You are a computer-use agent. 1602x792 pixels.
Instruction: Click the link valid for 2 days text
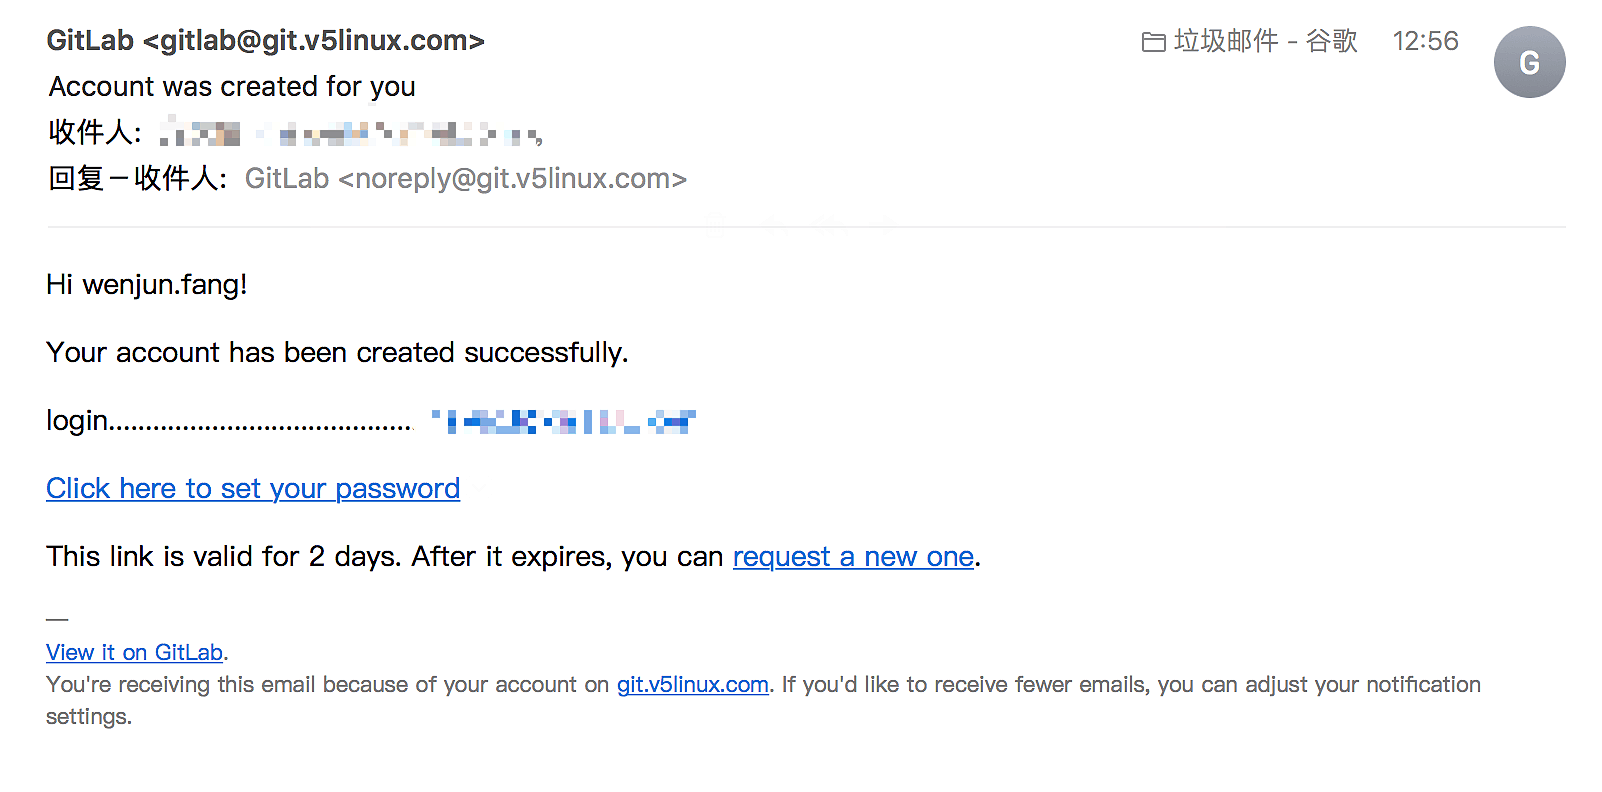(384, 557)
